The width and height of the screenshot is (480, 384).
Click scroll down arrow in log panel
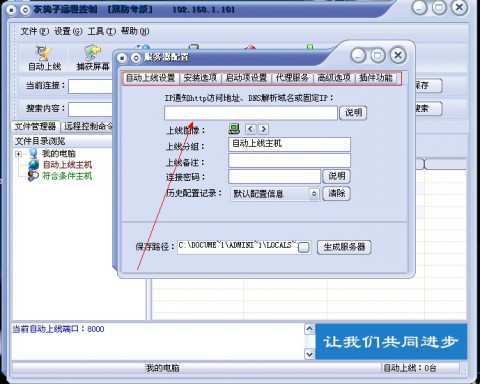pyautogui.click(x=309, y=354)
